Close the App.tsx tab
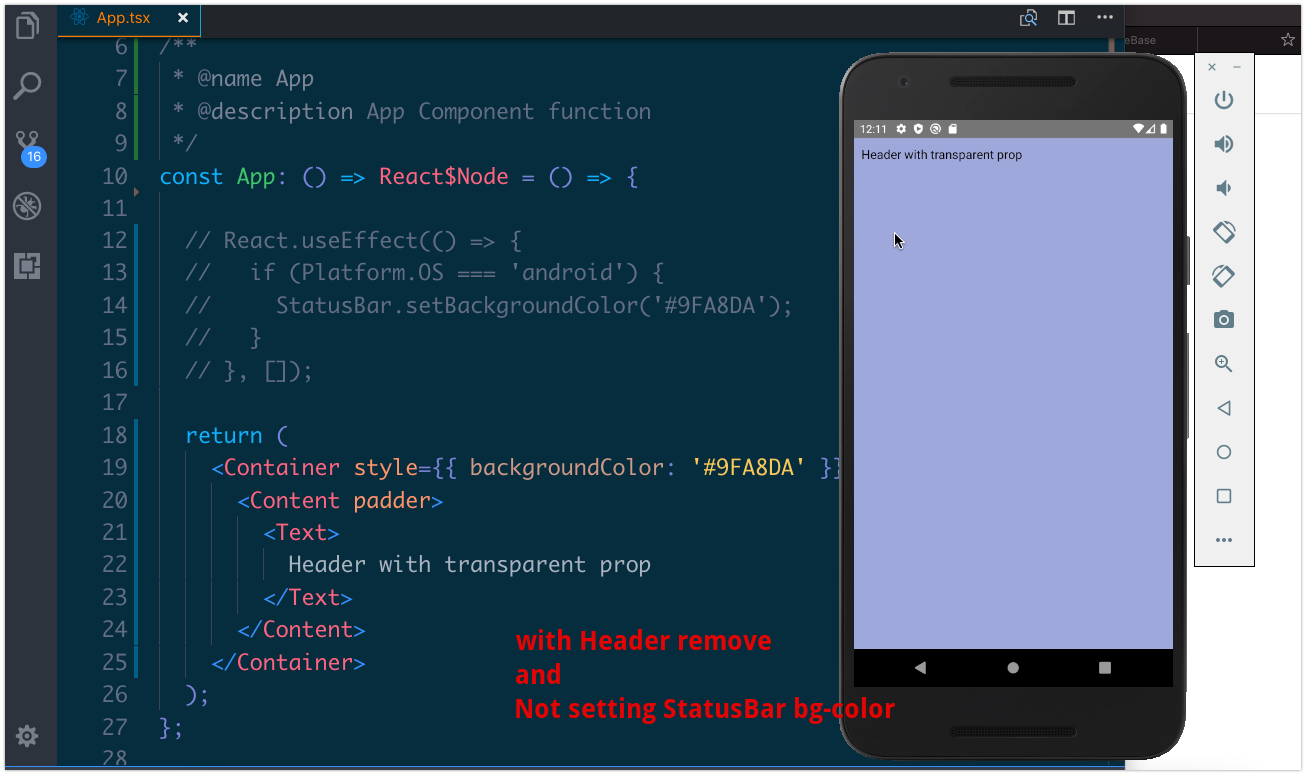Image resolution: width=1306 pixels, height=775 pixels. [183, 17]
